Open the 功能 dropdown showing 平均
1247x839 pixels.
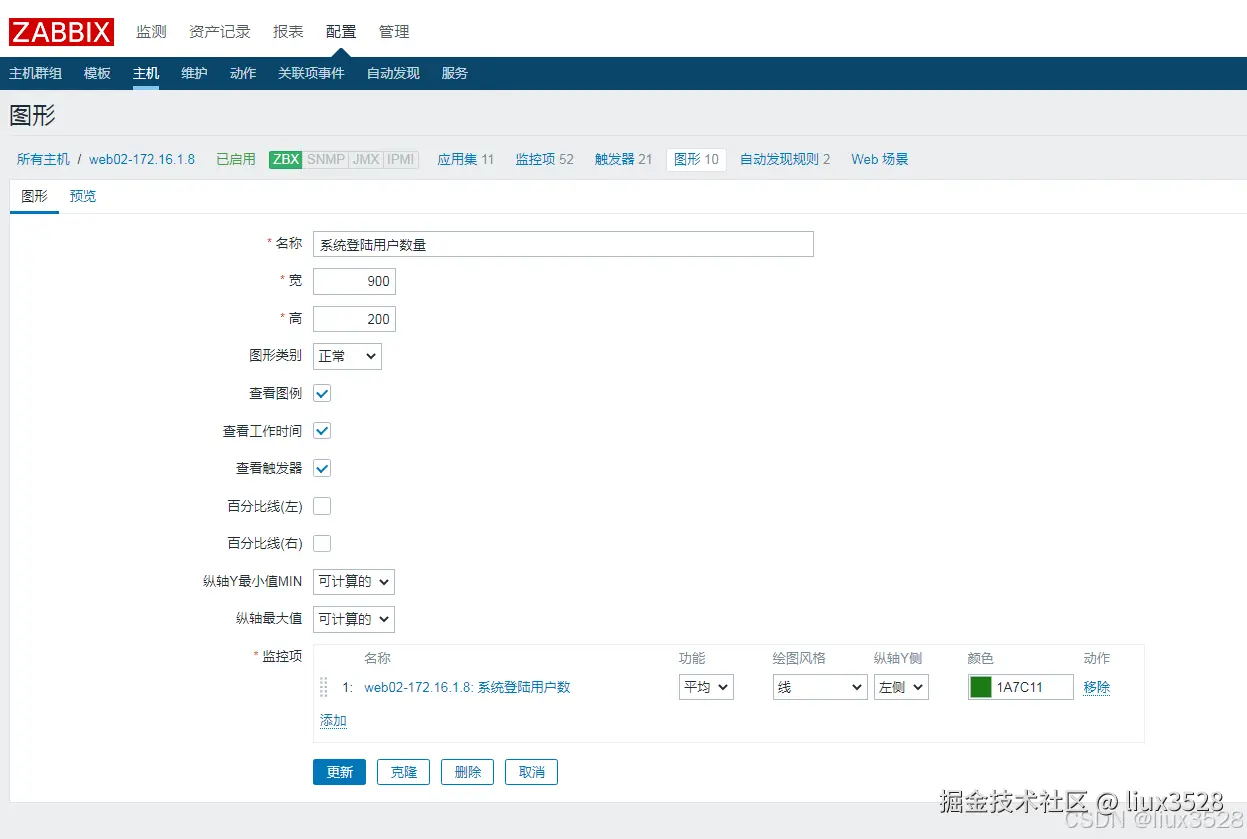point(705,687)
